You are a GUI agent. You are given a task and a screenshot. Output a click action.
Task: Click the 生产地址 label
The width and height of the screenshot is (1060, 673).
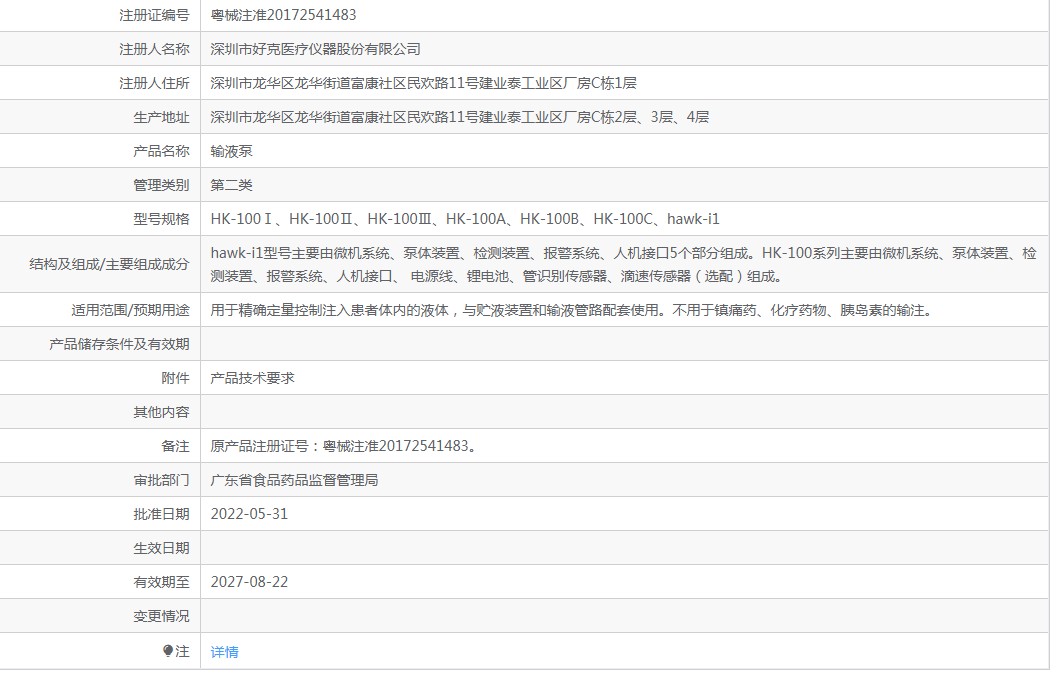161,117
